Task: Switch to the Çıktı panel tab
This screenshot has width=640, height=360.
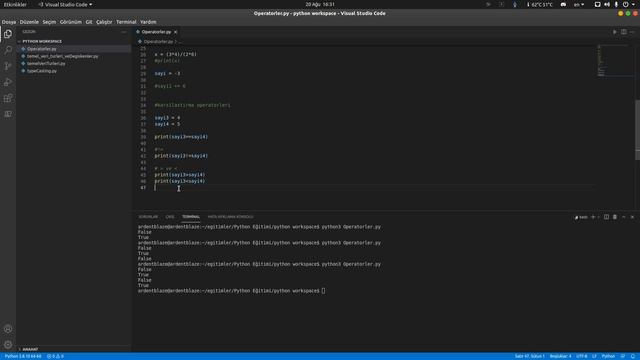Action: (170, 217)
